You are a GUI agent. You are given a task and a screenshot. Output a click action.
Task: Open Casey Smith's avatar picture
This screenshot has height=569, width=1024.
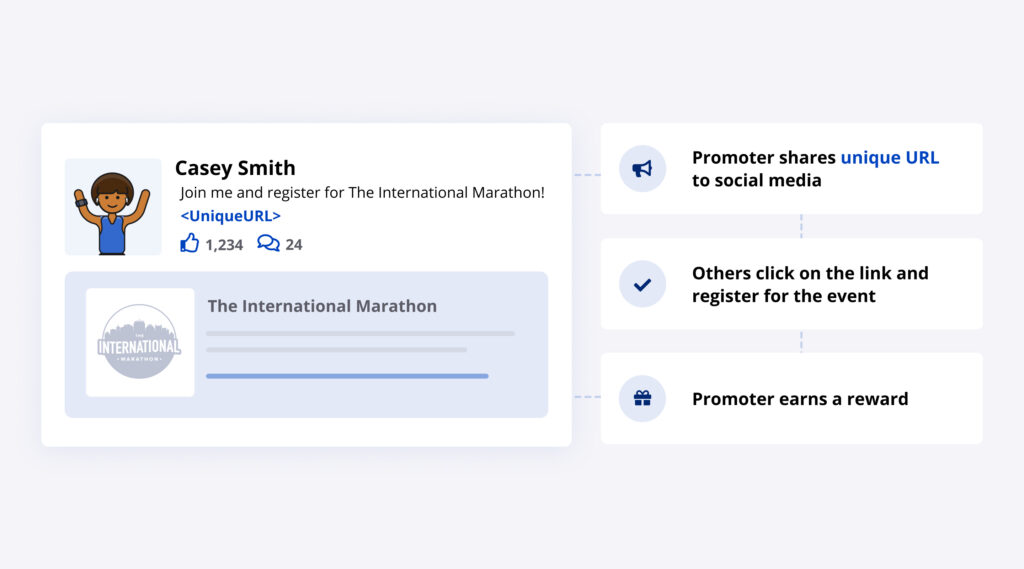(113, 207)
